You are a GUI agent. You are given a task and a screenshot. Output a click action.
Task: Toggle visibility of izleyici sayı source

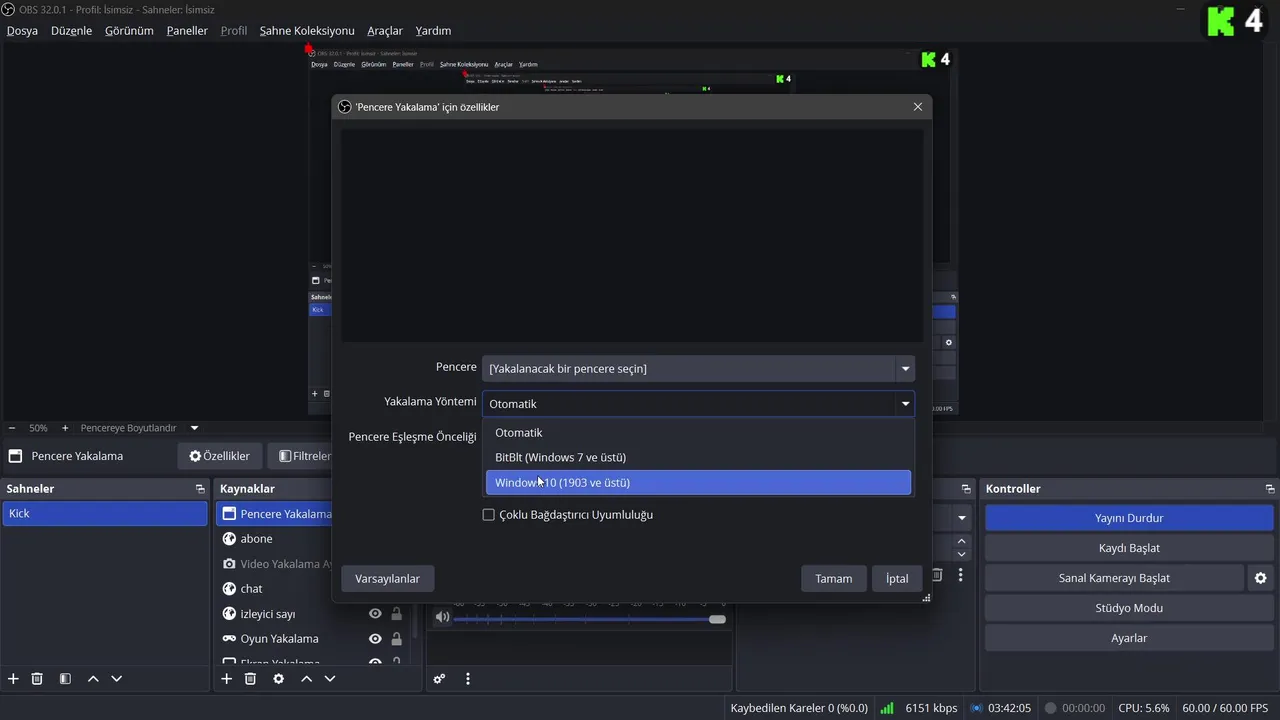(x=375, y=614)
